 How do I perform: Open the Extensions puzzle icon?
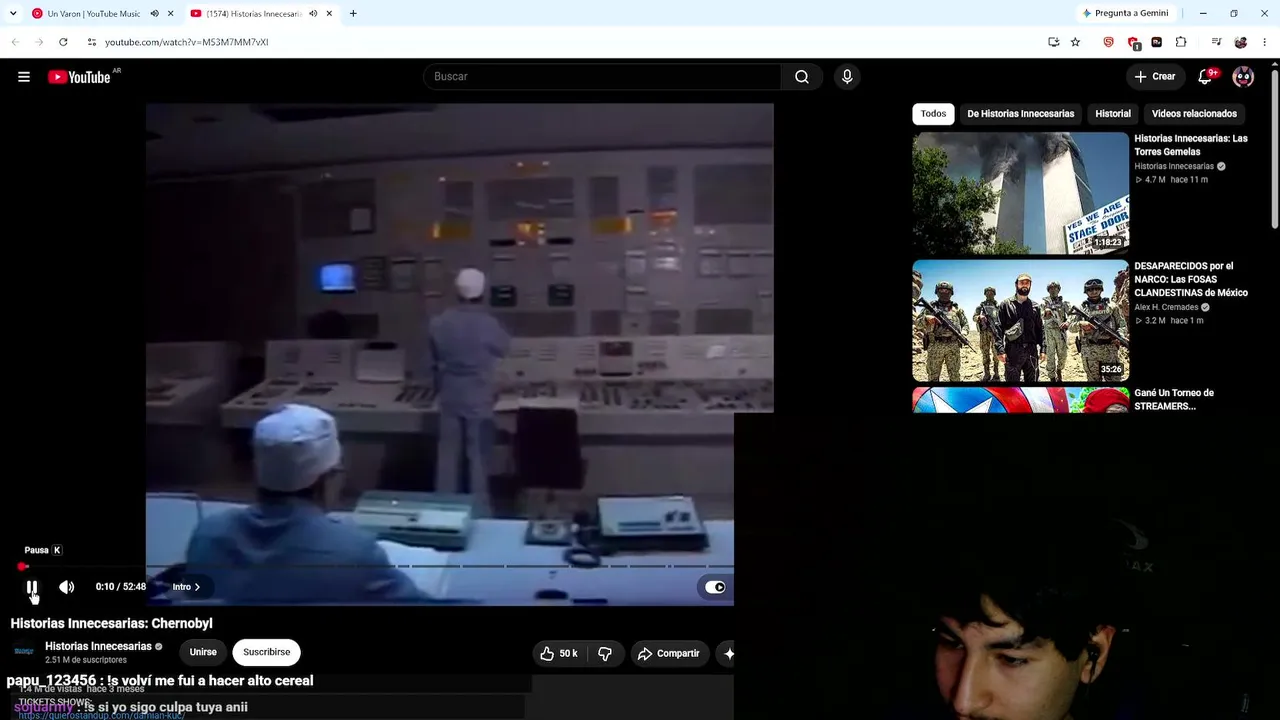pyautogui.click(x=1181, y=42)
